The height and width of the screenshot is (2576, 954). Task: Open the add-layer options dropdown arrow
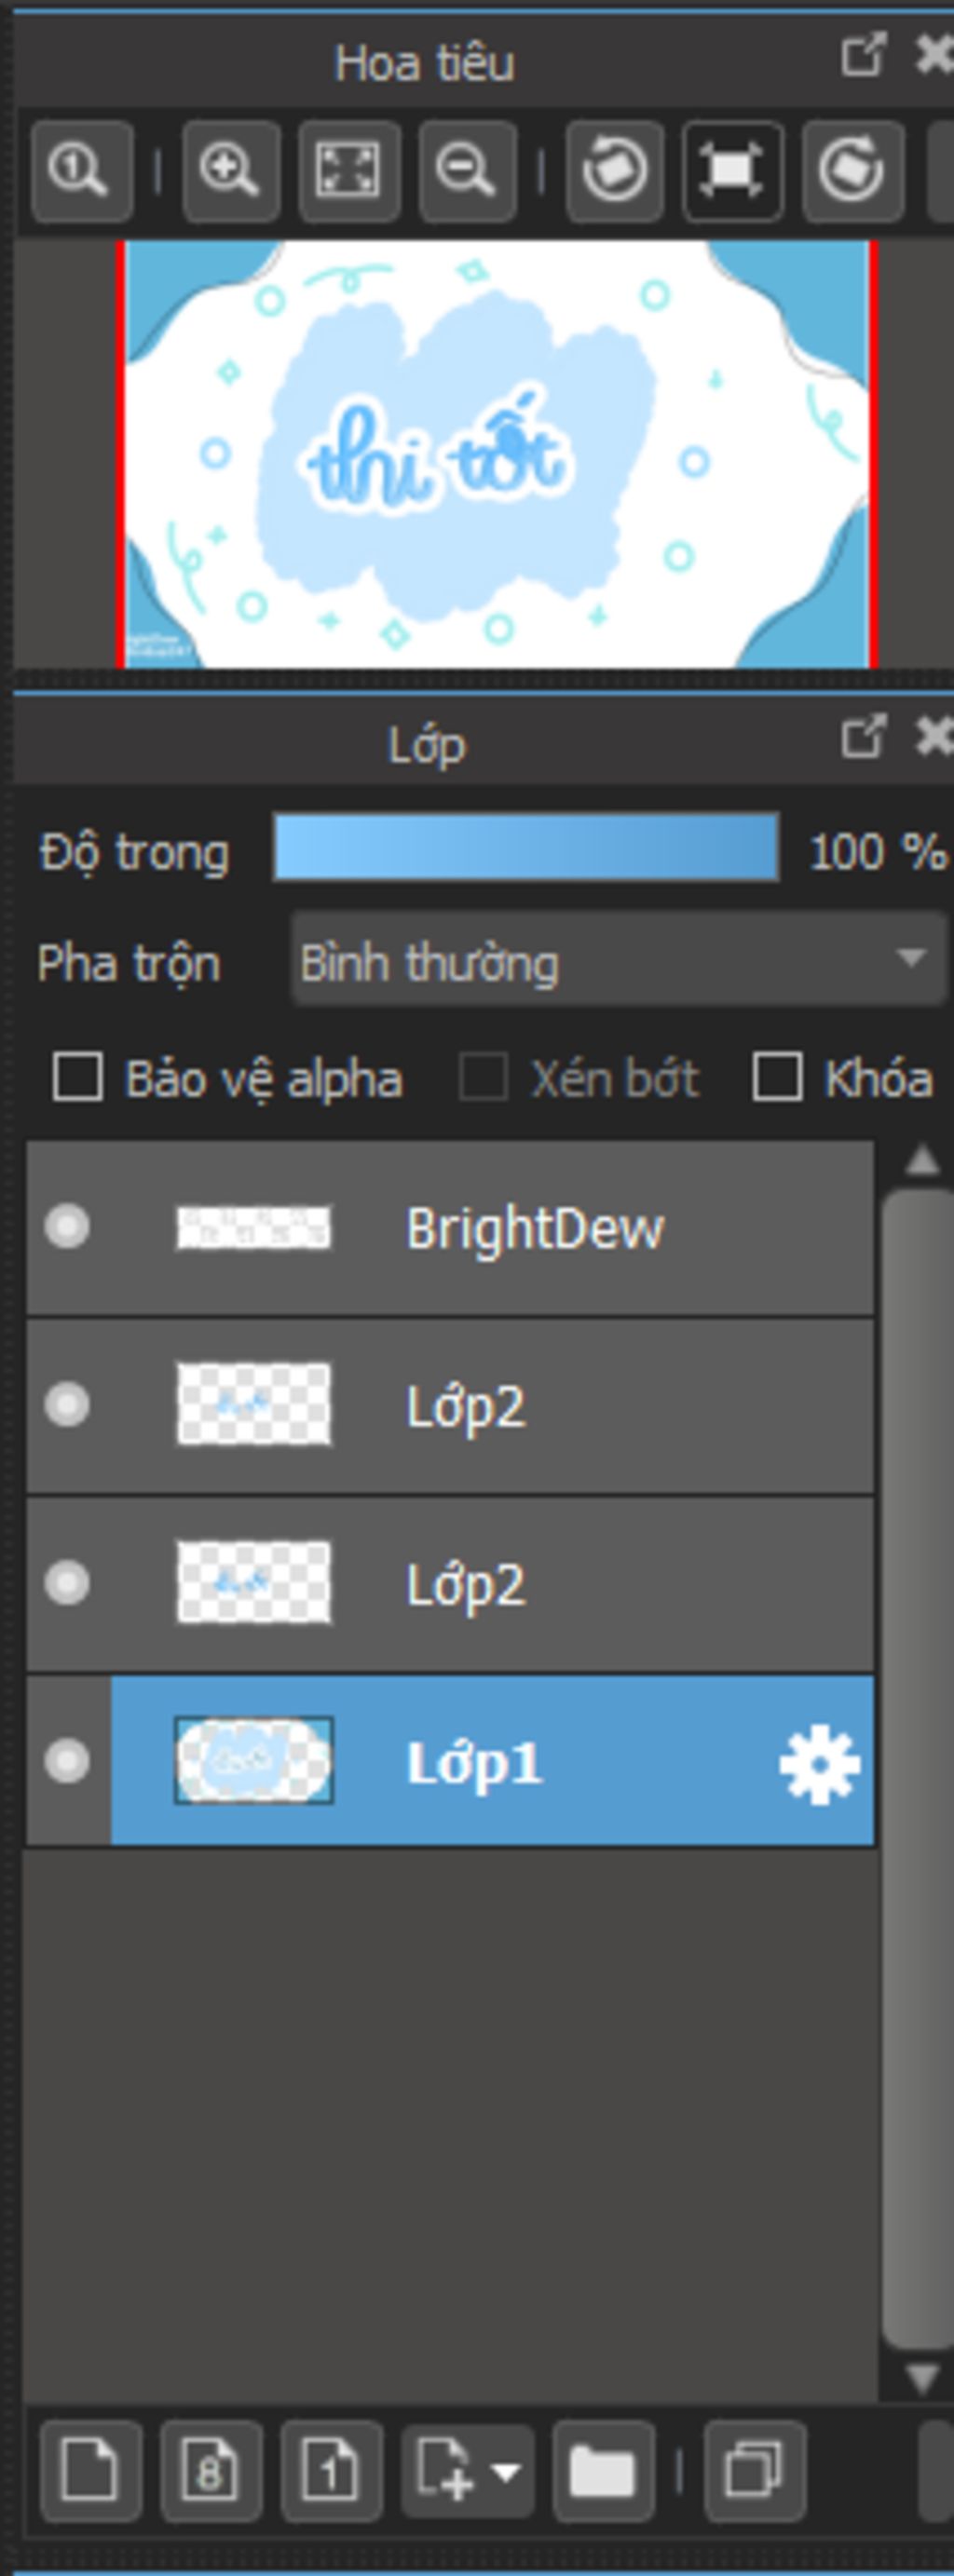[x=506, y=2472]
